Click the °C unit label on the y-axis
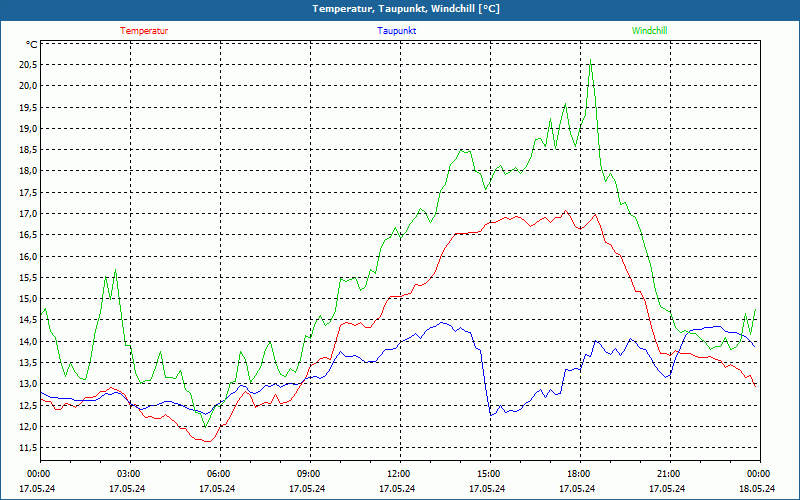This screenshot has height=500, width=800. click(x=32, y=44)
